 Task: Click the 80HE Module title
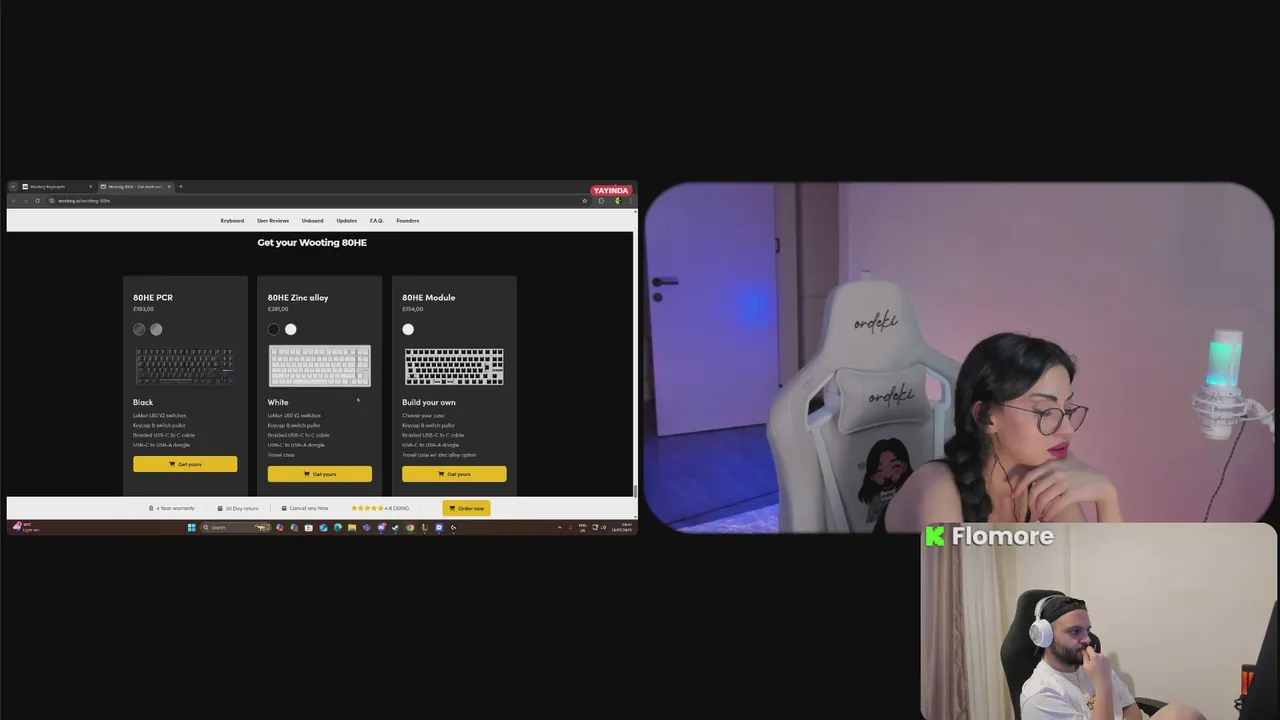pos(429,297)
